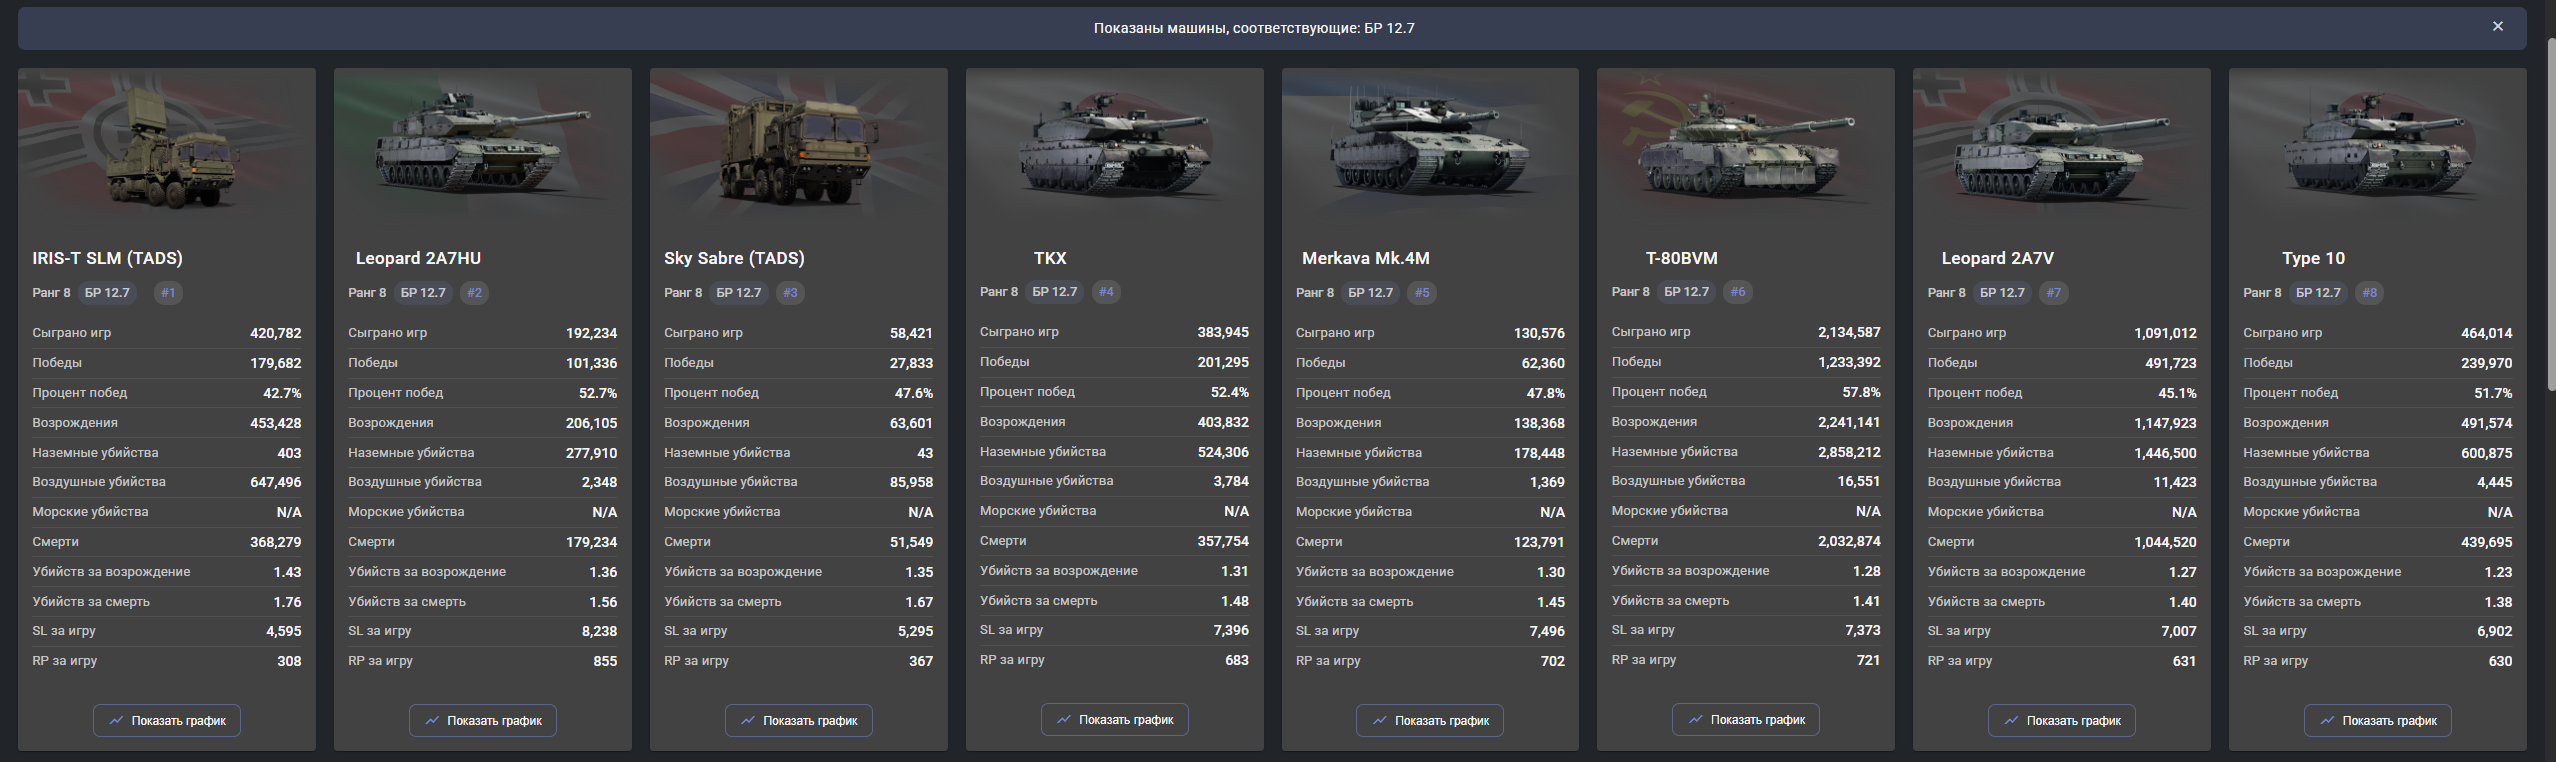Click БР 12.7 badge on IRIS-T SLM card

107,293
